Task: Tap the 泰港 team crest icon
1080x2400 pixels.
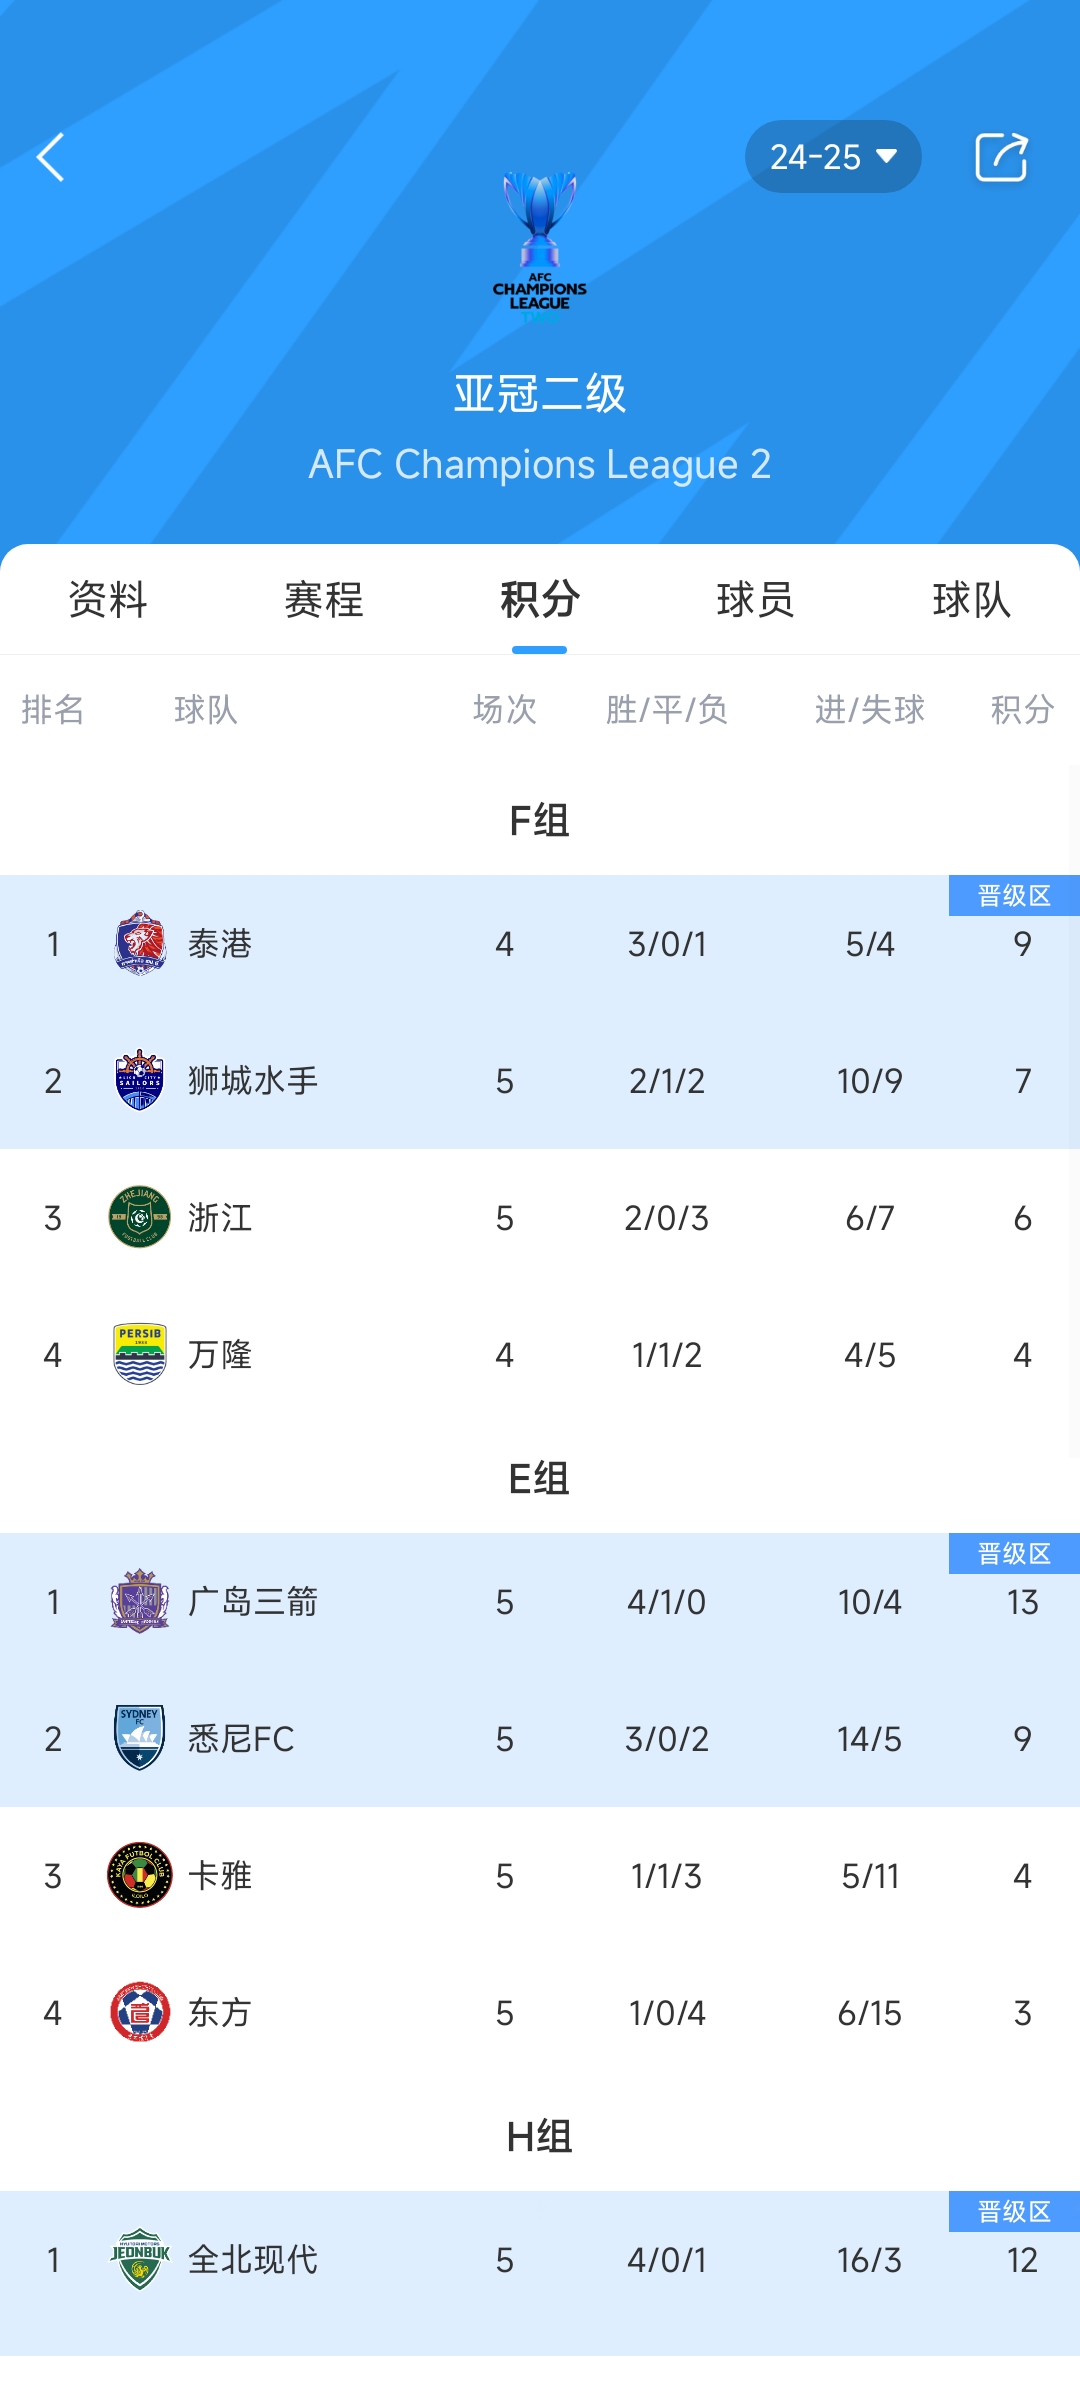Action: [140, 943]
